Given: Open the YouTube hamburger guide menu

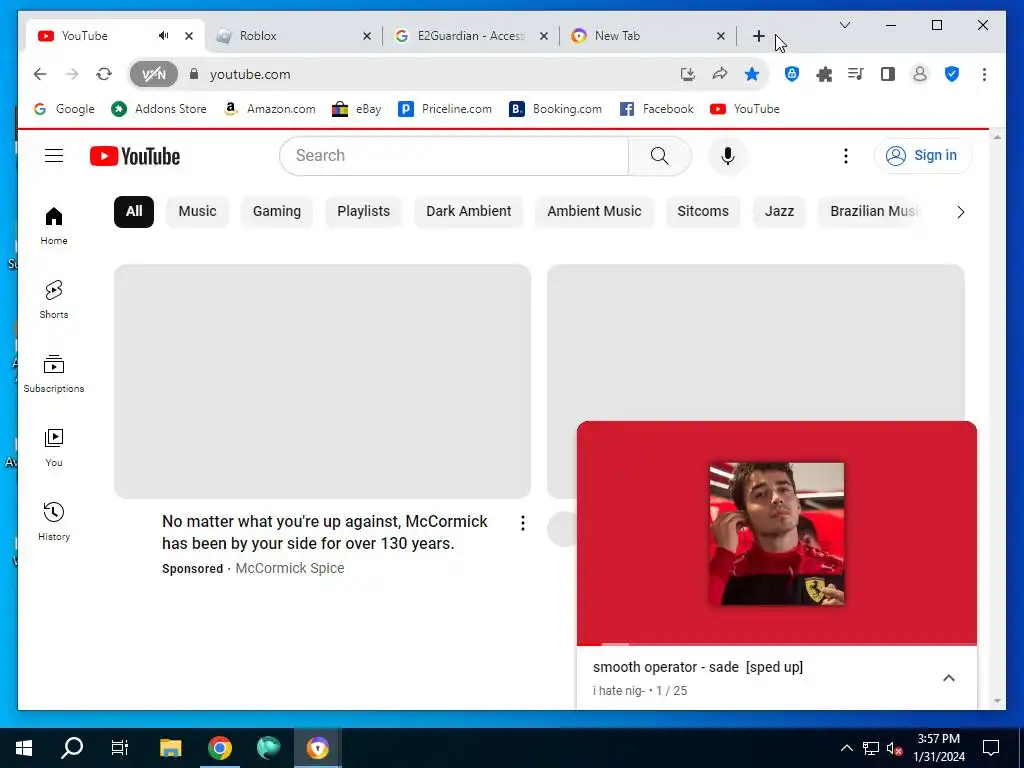Looking at the screenshot, I should 54,155.
